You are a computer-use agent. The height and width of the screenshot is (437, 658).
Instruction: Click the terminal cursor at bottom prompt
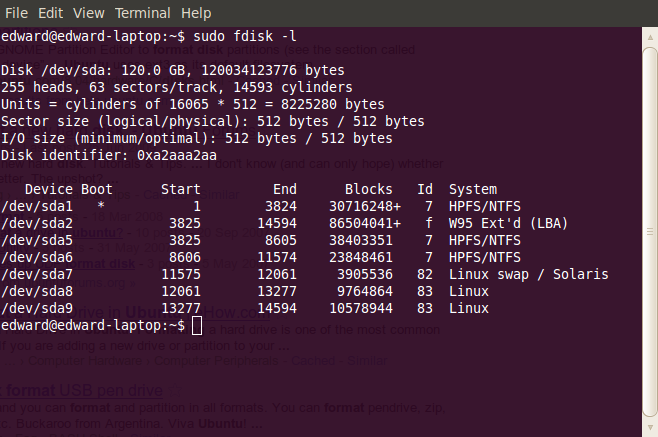click(197, 326)
